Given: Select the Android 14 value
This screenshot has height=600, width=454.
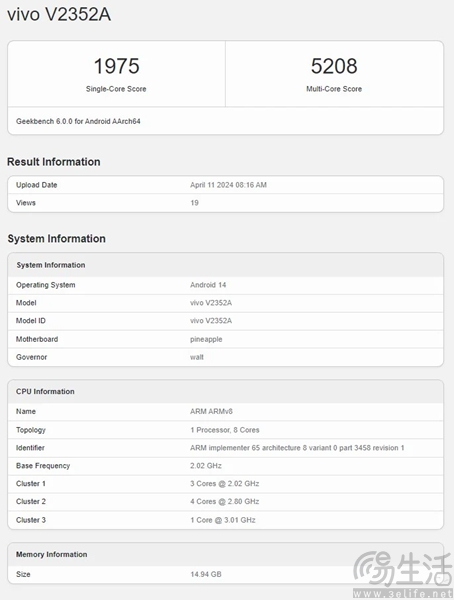Looking at the screenshot, I should click(x=208, y=285).
